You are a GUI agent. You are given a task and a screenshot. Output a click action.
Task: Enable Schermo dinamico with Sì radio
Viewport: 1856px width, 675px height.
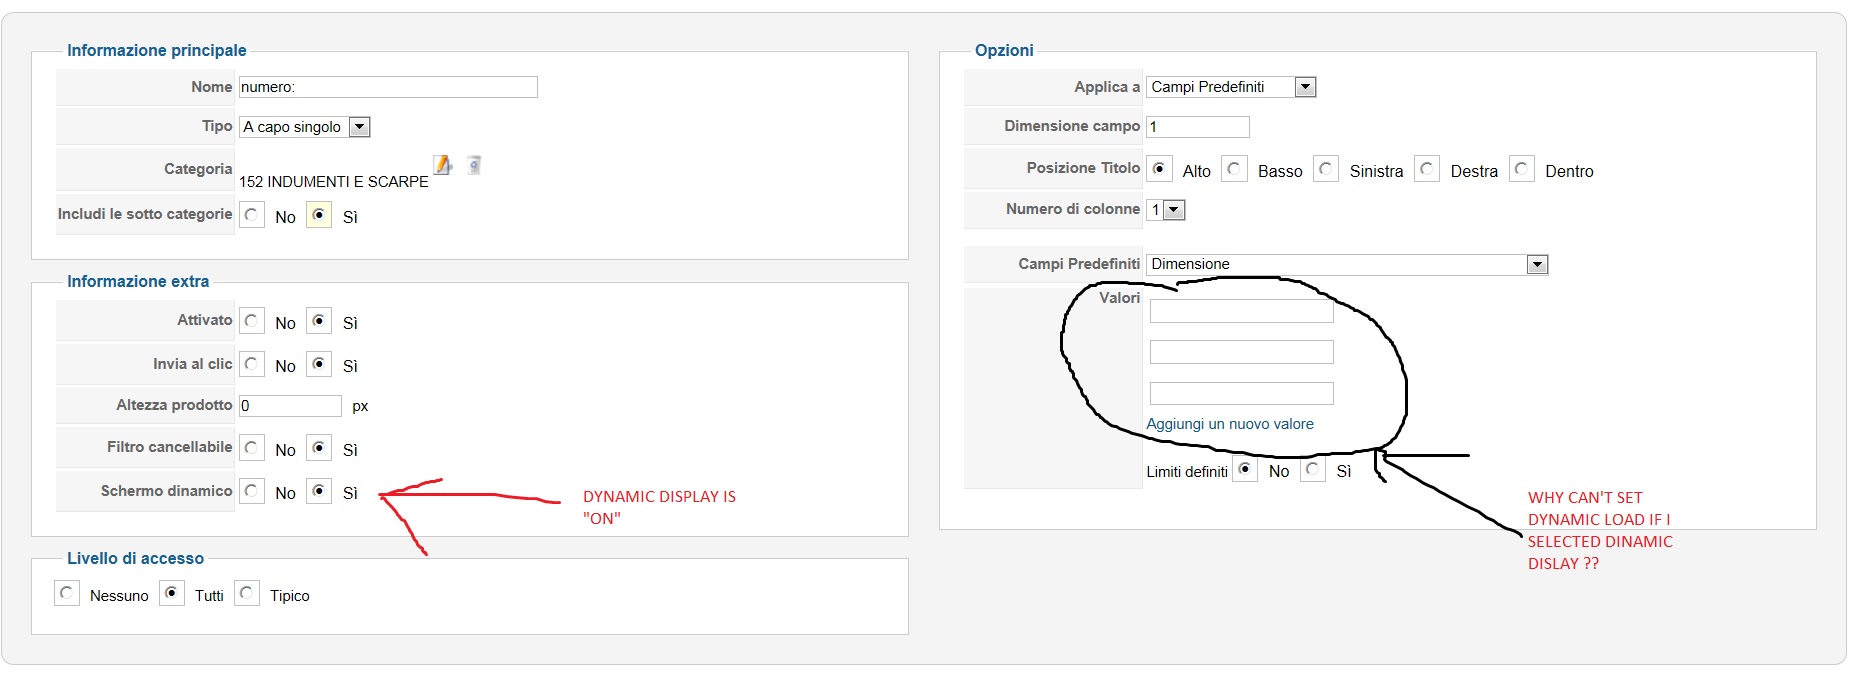tap(319, 491)
